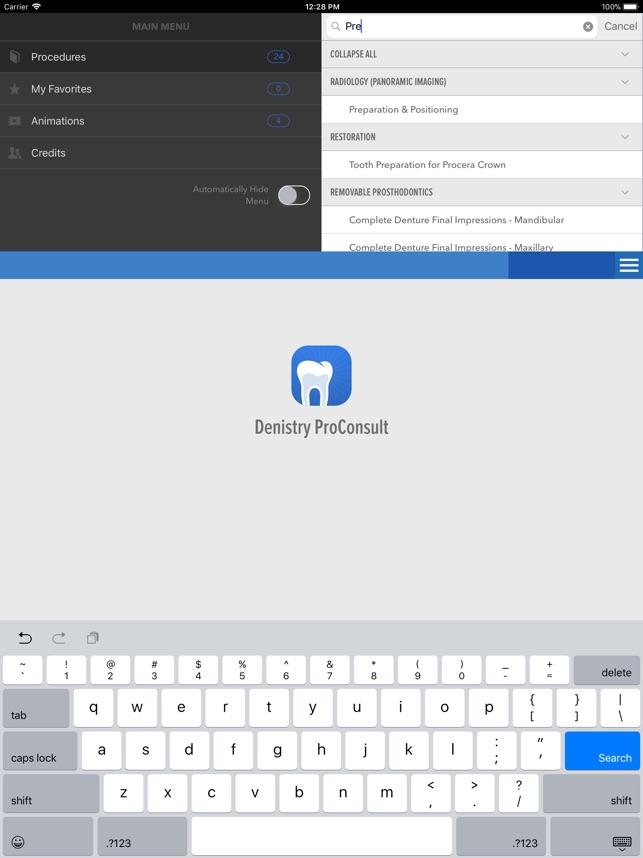Collapse the Restoration section chevron
The image size is (643, 858).
pos(625,137)
